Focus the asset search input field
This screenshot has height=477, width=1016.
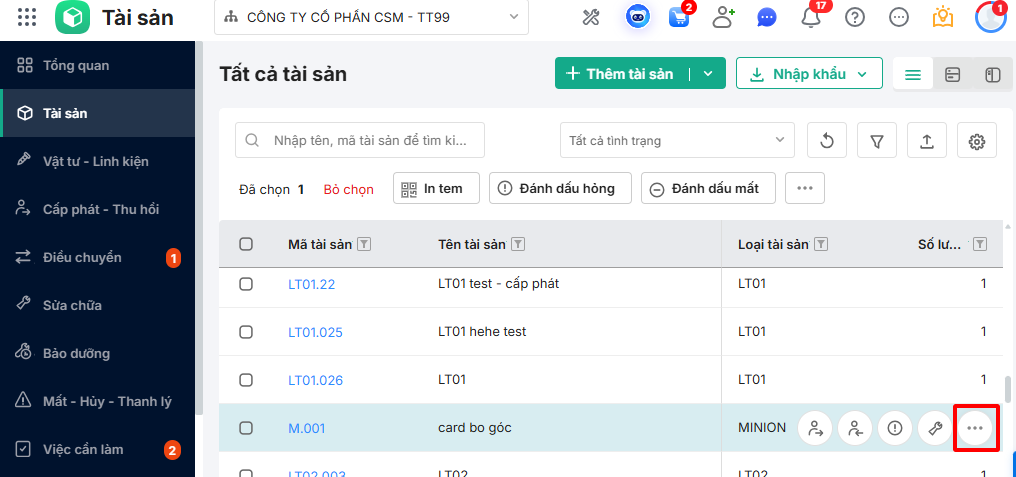point(370,141)
